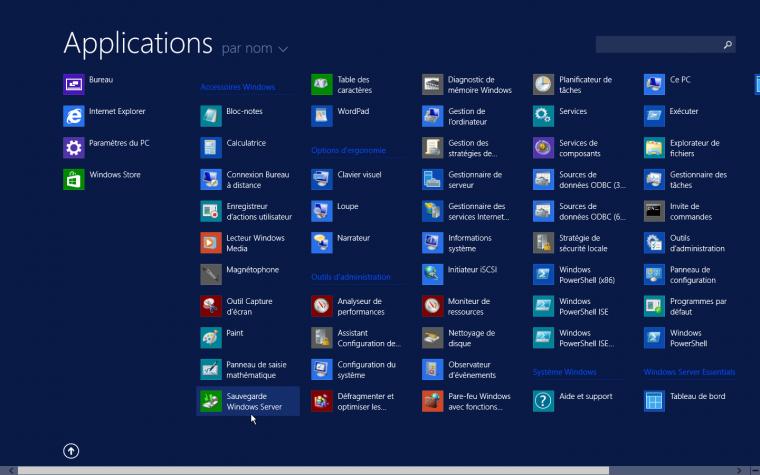Screen dimensions: 760x475
Task: Open Ce PC
Action: (654, 84)
